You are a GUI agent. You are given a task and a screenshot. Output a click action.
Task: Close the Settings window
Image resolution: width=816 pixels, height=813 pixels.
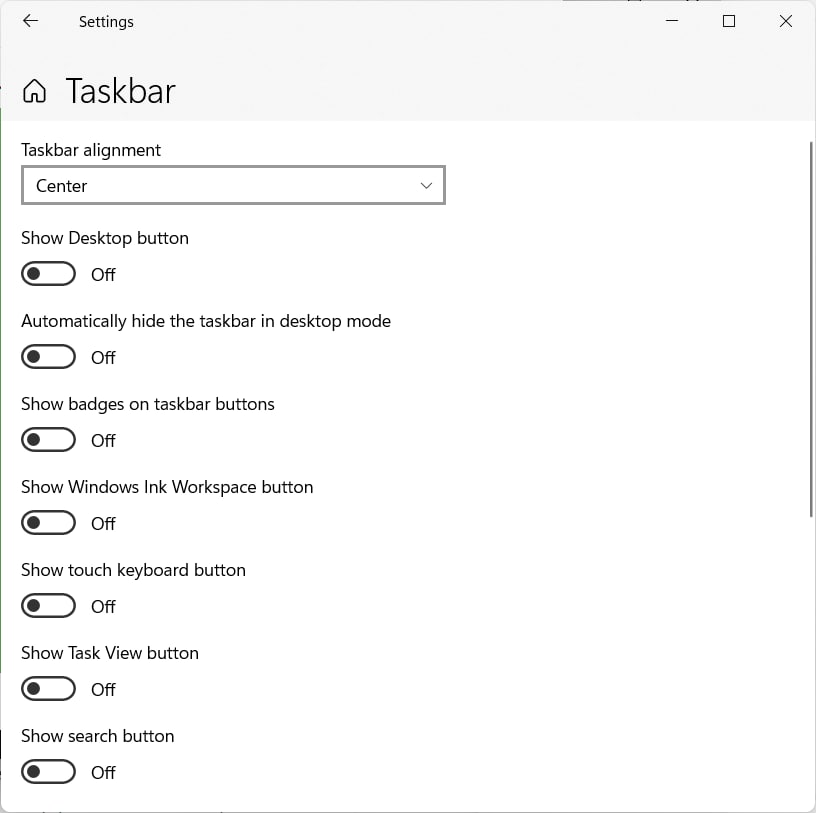[786, 21]
